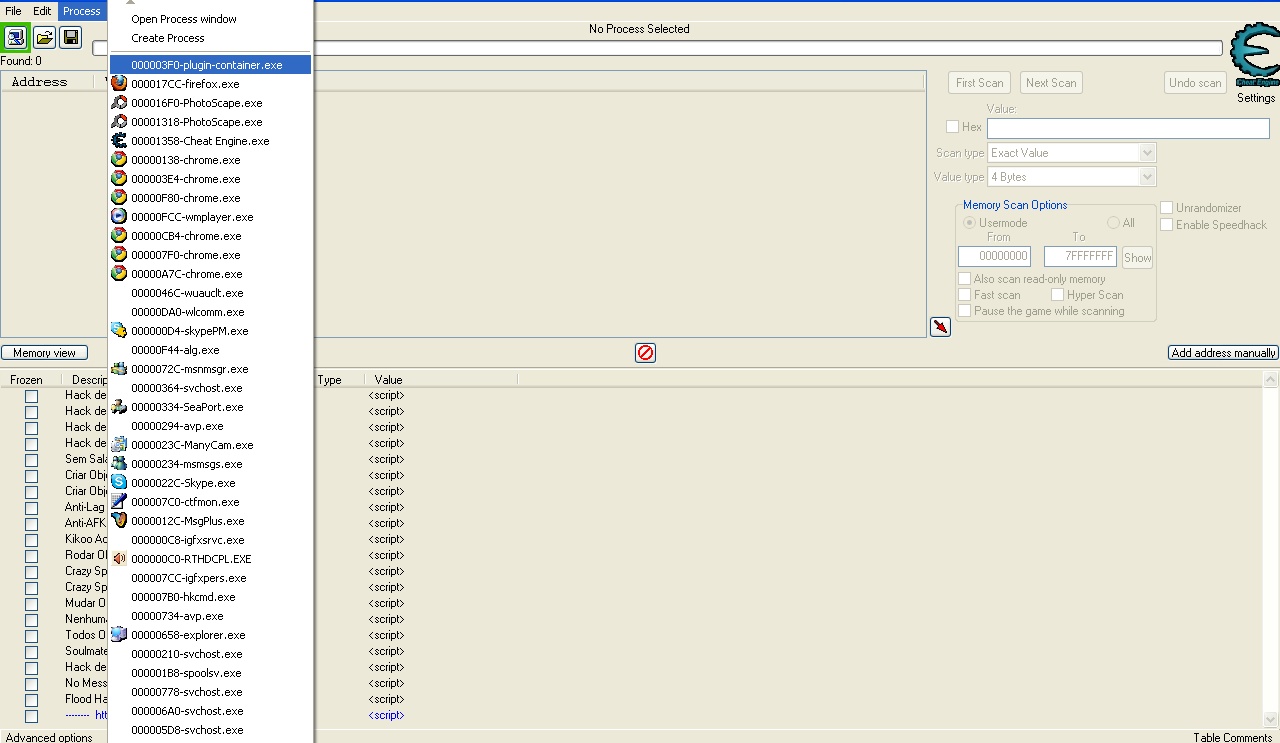Tick the Frozen checkbox for Soulmate row
Viewport: 1280px width, 743px height.
click(31, 652)
